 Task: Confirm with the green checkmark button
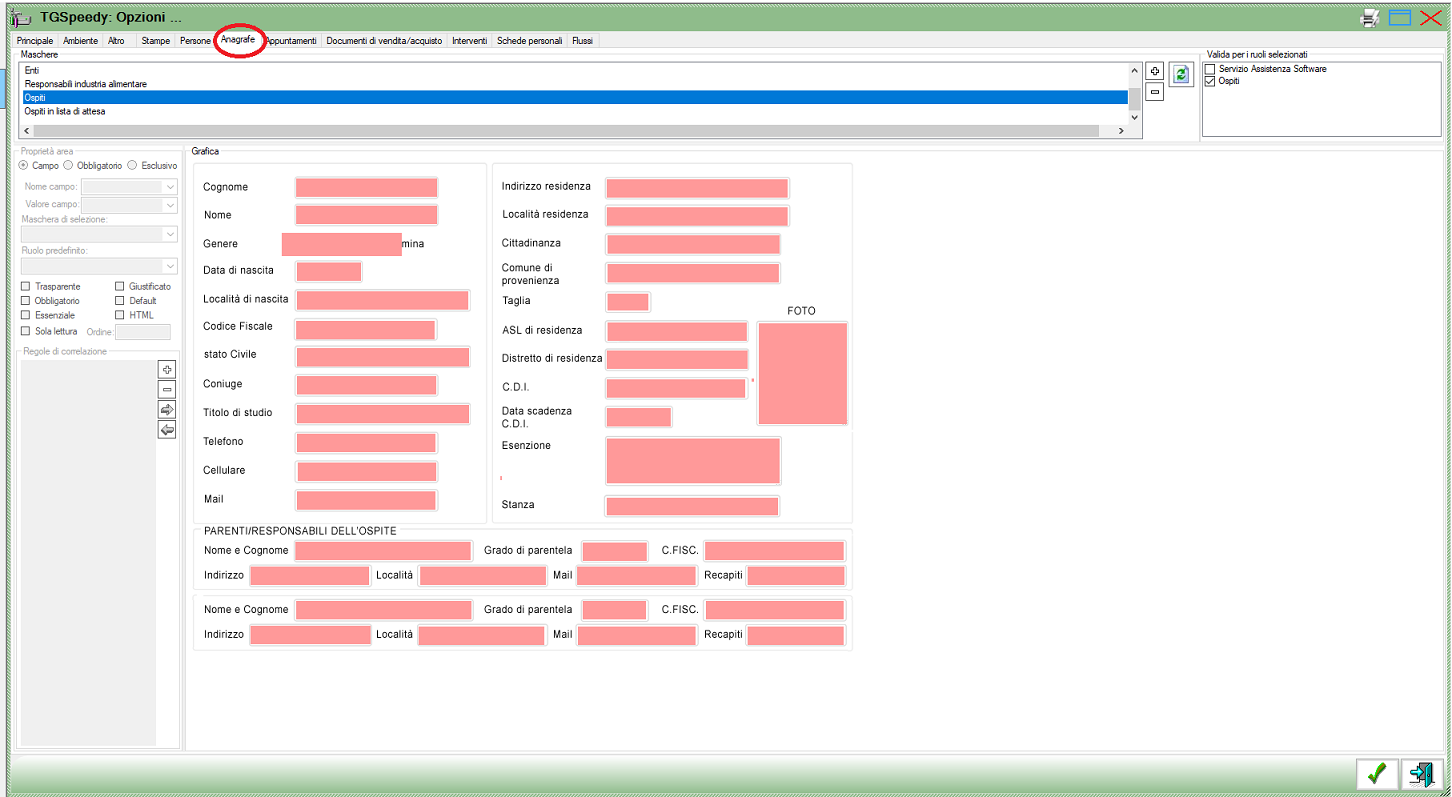click(x=1377, y=773)
